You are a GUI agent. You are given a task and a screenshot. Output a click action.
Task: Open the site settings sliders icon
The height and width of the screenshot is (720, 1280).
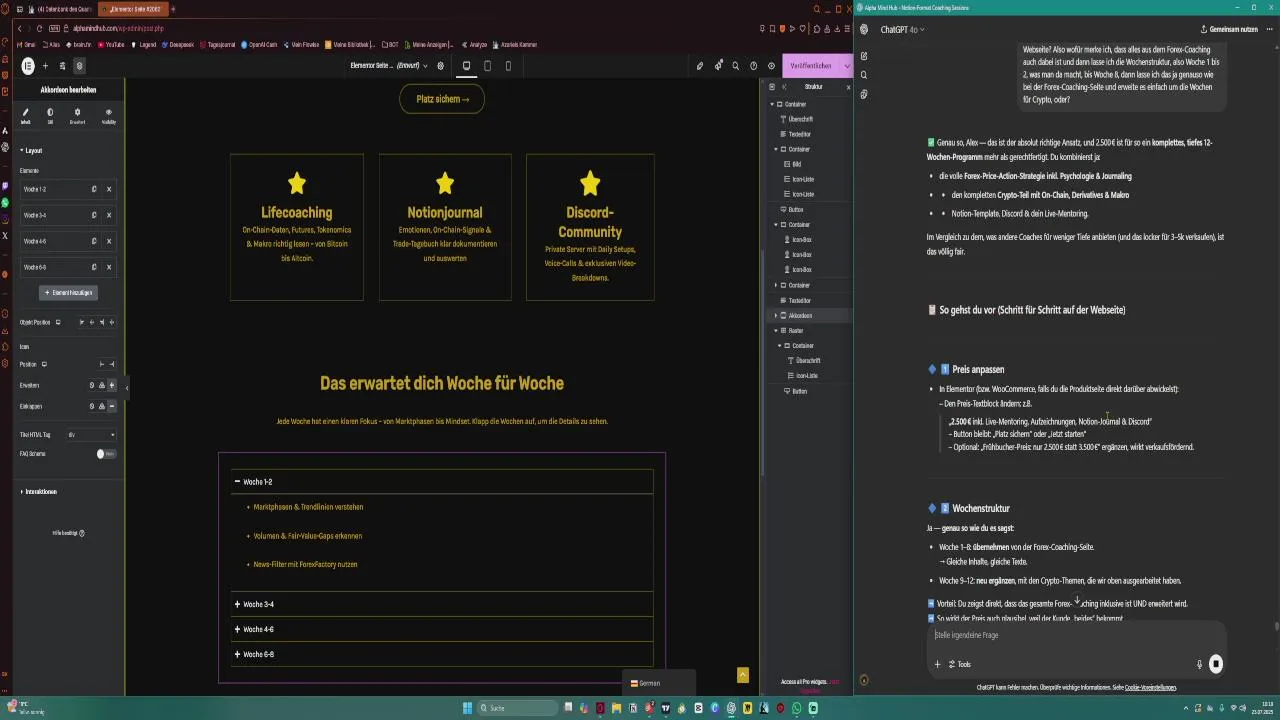[62, 66]
